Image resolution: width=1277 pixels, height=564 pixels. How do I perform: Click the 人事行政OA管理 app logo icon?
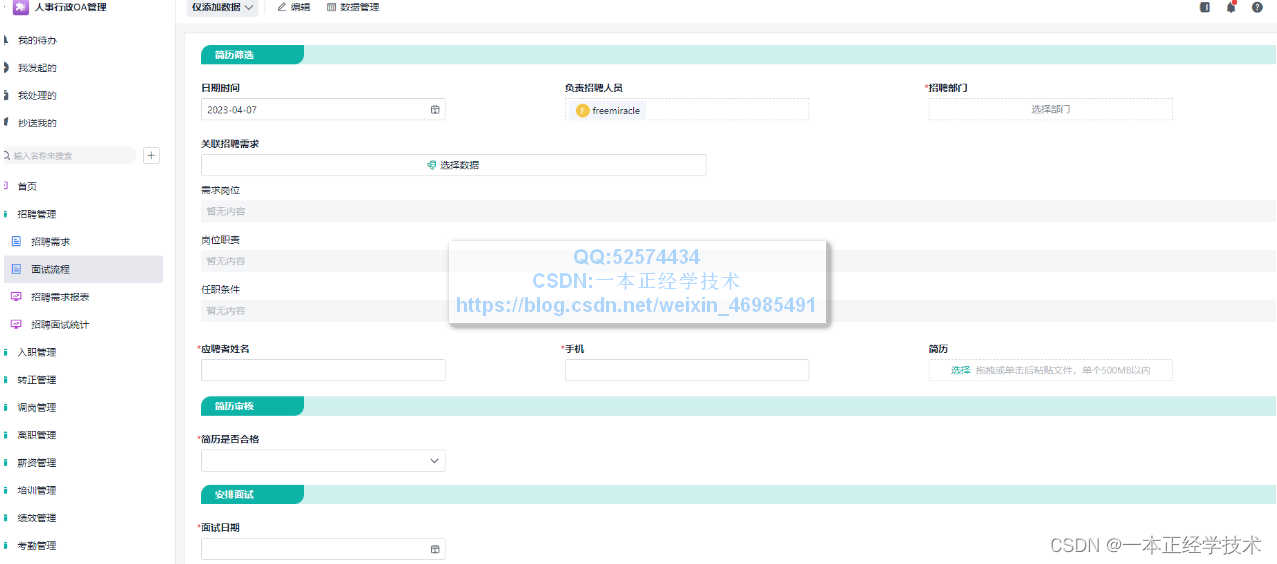(x=20, y=7)
